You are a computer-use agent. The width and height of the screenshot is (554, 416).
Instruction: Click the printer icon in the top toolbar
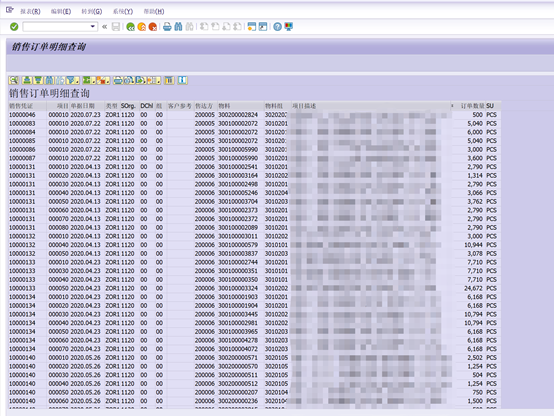[x=167, y=27]
